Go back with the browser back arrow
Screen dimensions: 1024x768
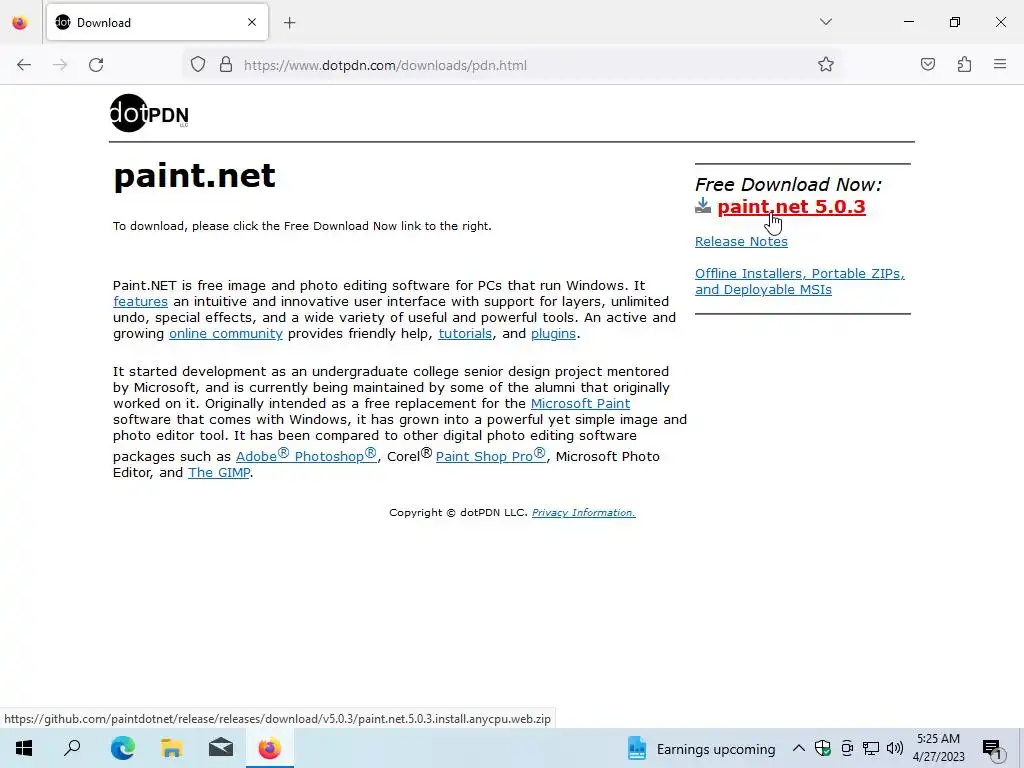coord(24,65)
